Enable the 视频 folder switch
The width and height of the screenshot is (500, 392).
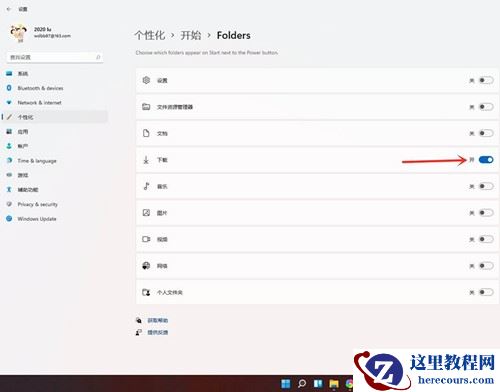pyautogui.click(x=486, y=239)
